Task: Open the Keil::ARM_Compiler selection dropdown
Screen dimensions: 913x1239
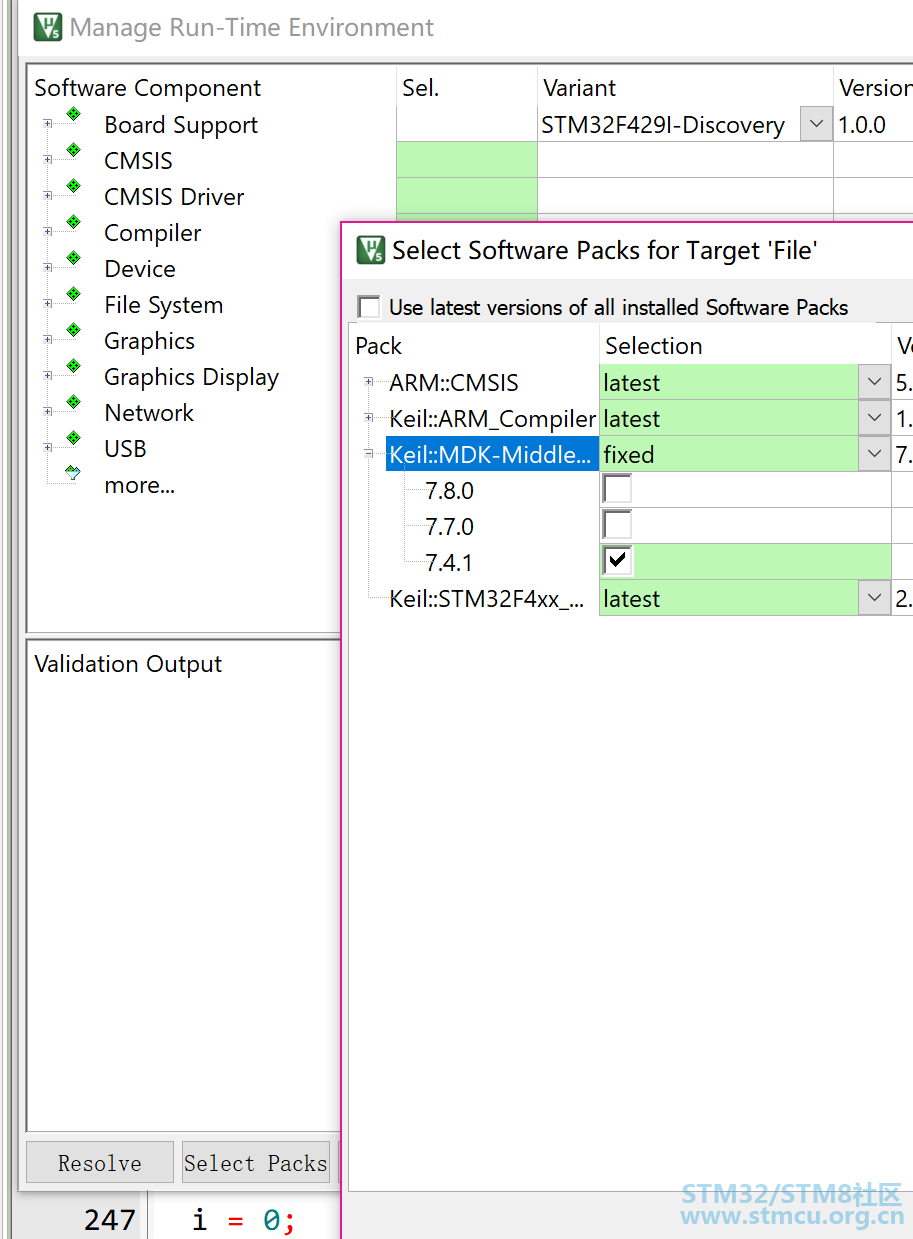Action: pos(875,419)
